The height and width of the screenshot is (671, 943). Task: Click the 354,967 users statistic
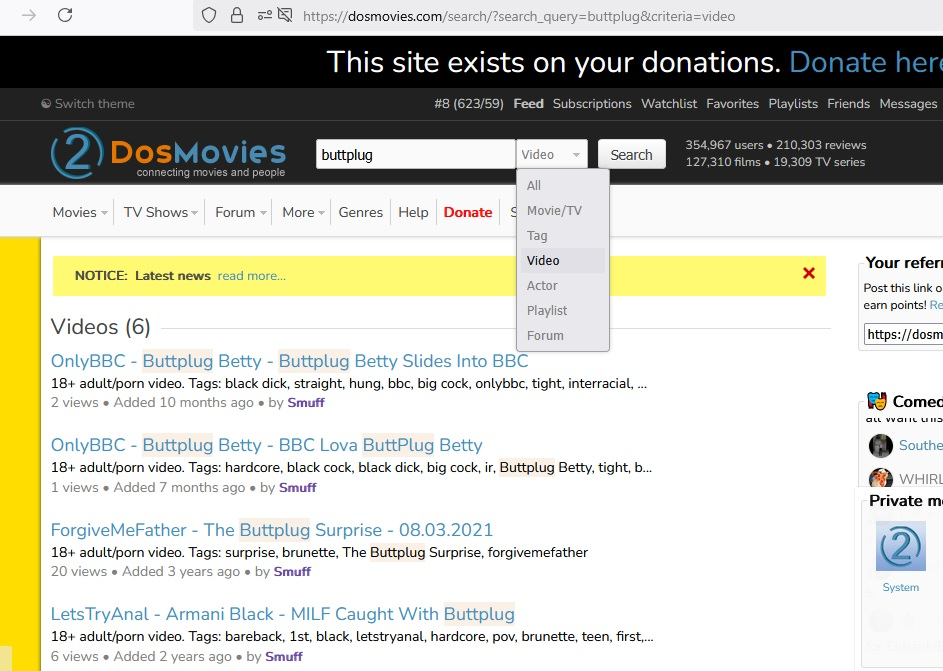[x=724, y=145]
